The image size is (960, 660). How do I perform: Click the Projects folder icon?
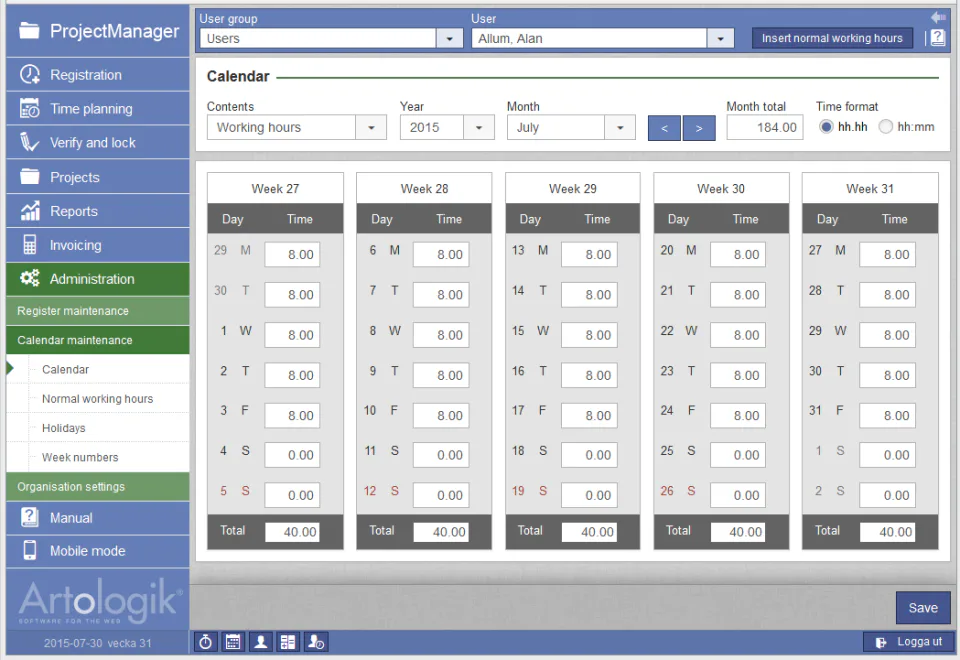(x=29, y=176)
